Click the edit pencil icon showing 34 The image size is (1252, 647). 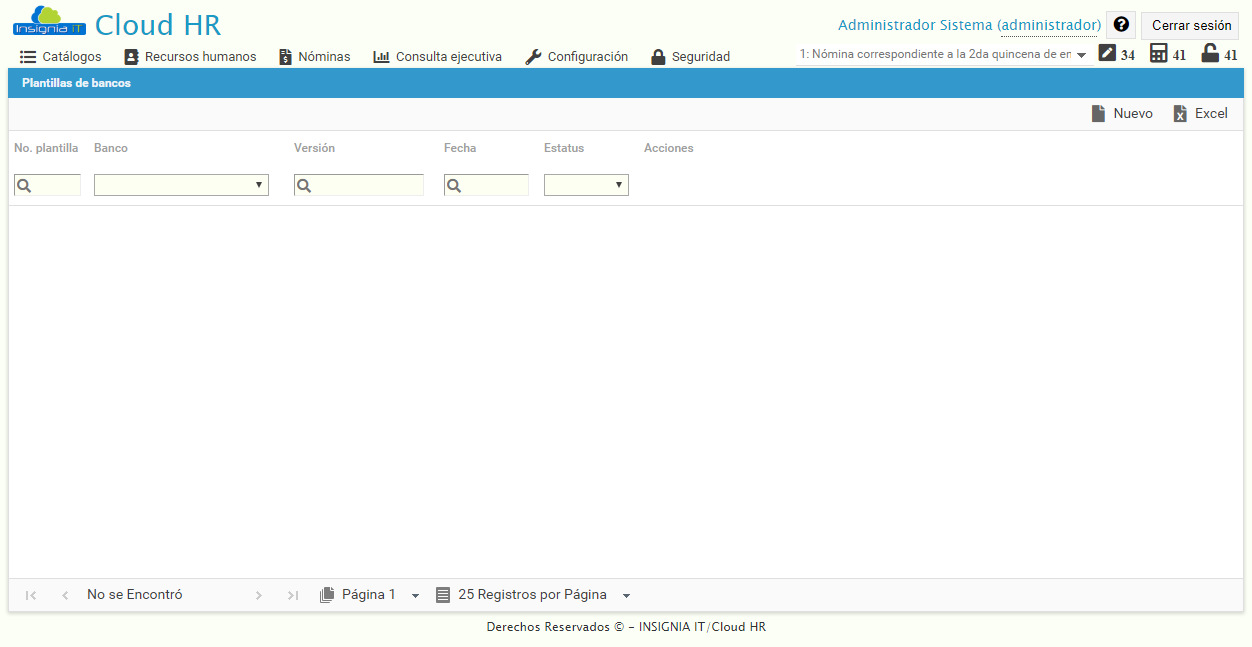[1106, 54]
